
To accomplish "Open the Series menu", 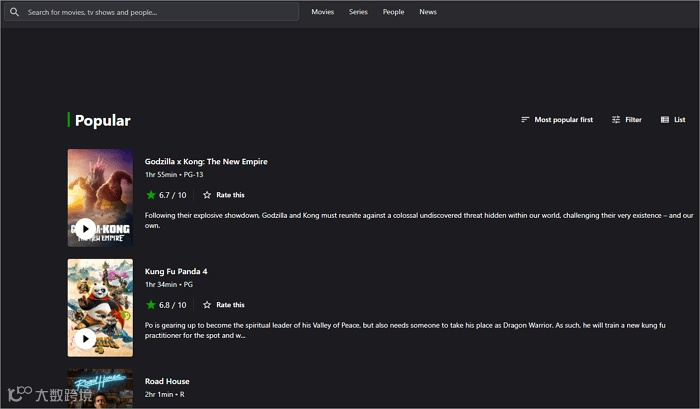I will (x=358, y=12).
